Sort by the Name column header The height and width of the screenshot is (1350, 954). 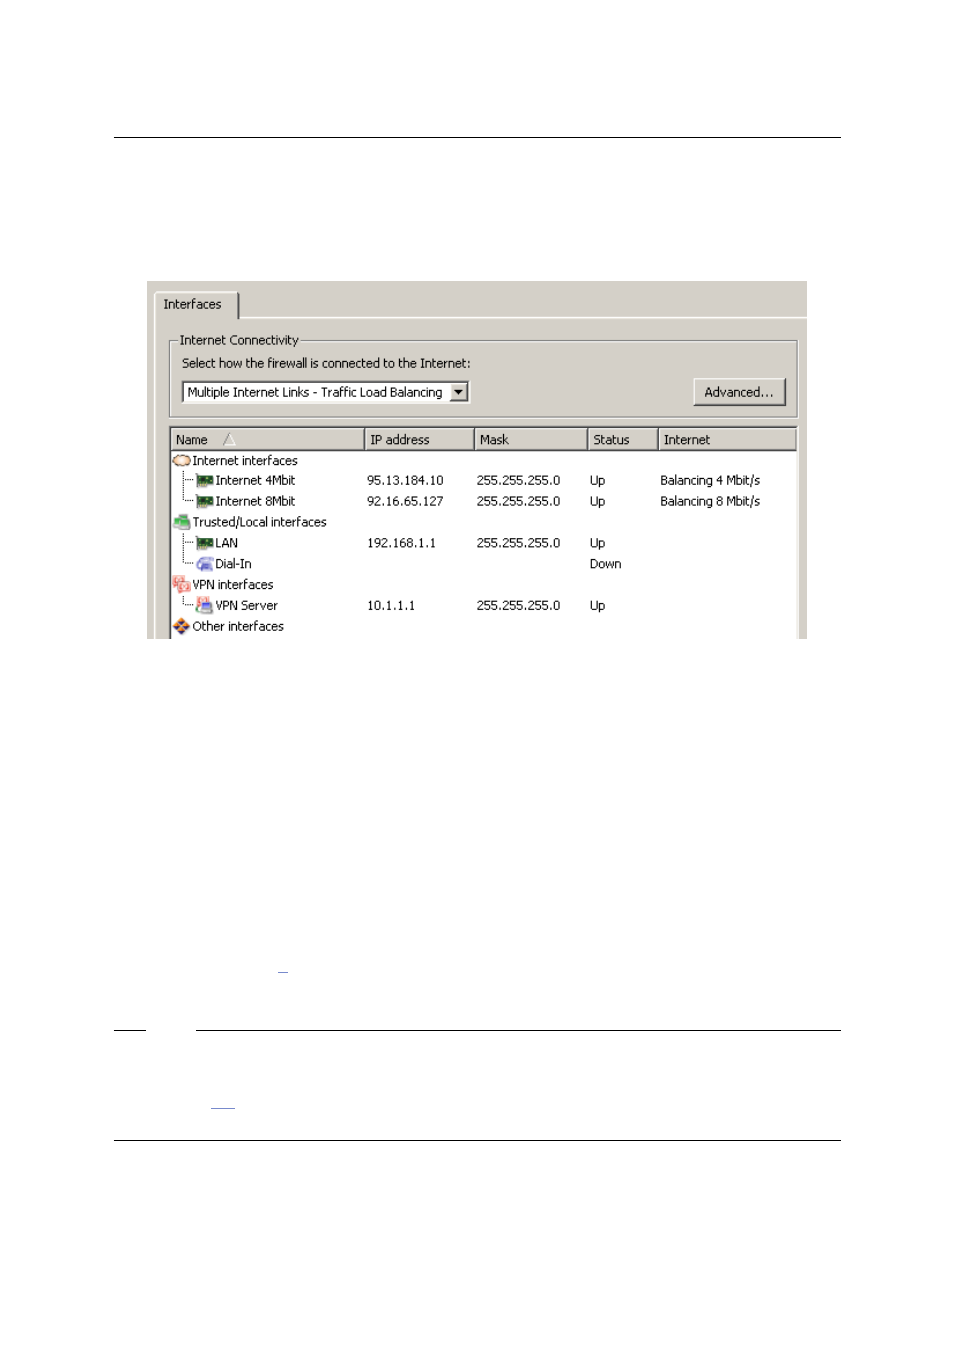tap(268, 439)
